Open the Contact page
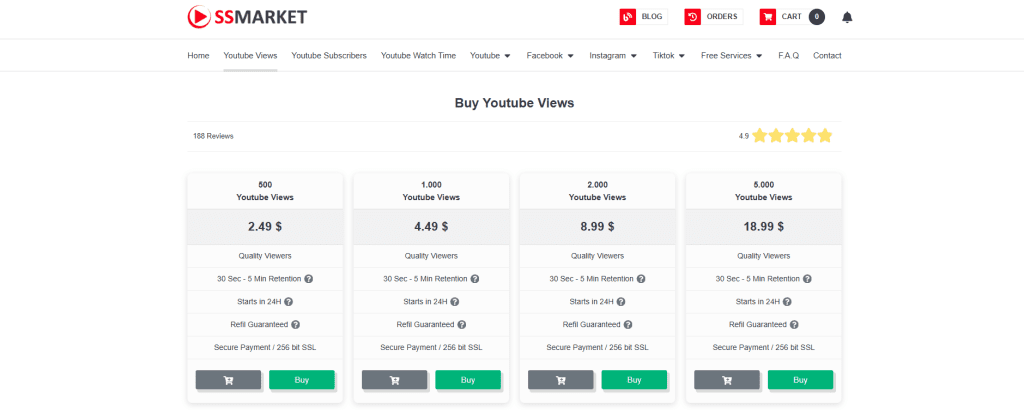Screen dimensions: 1024x410 [827, 55]
